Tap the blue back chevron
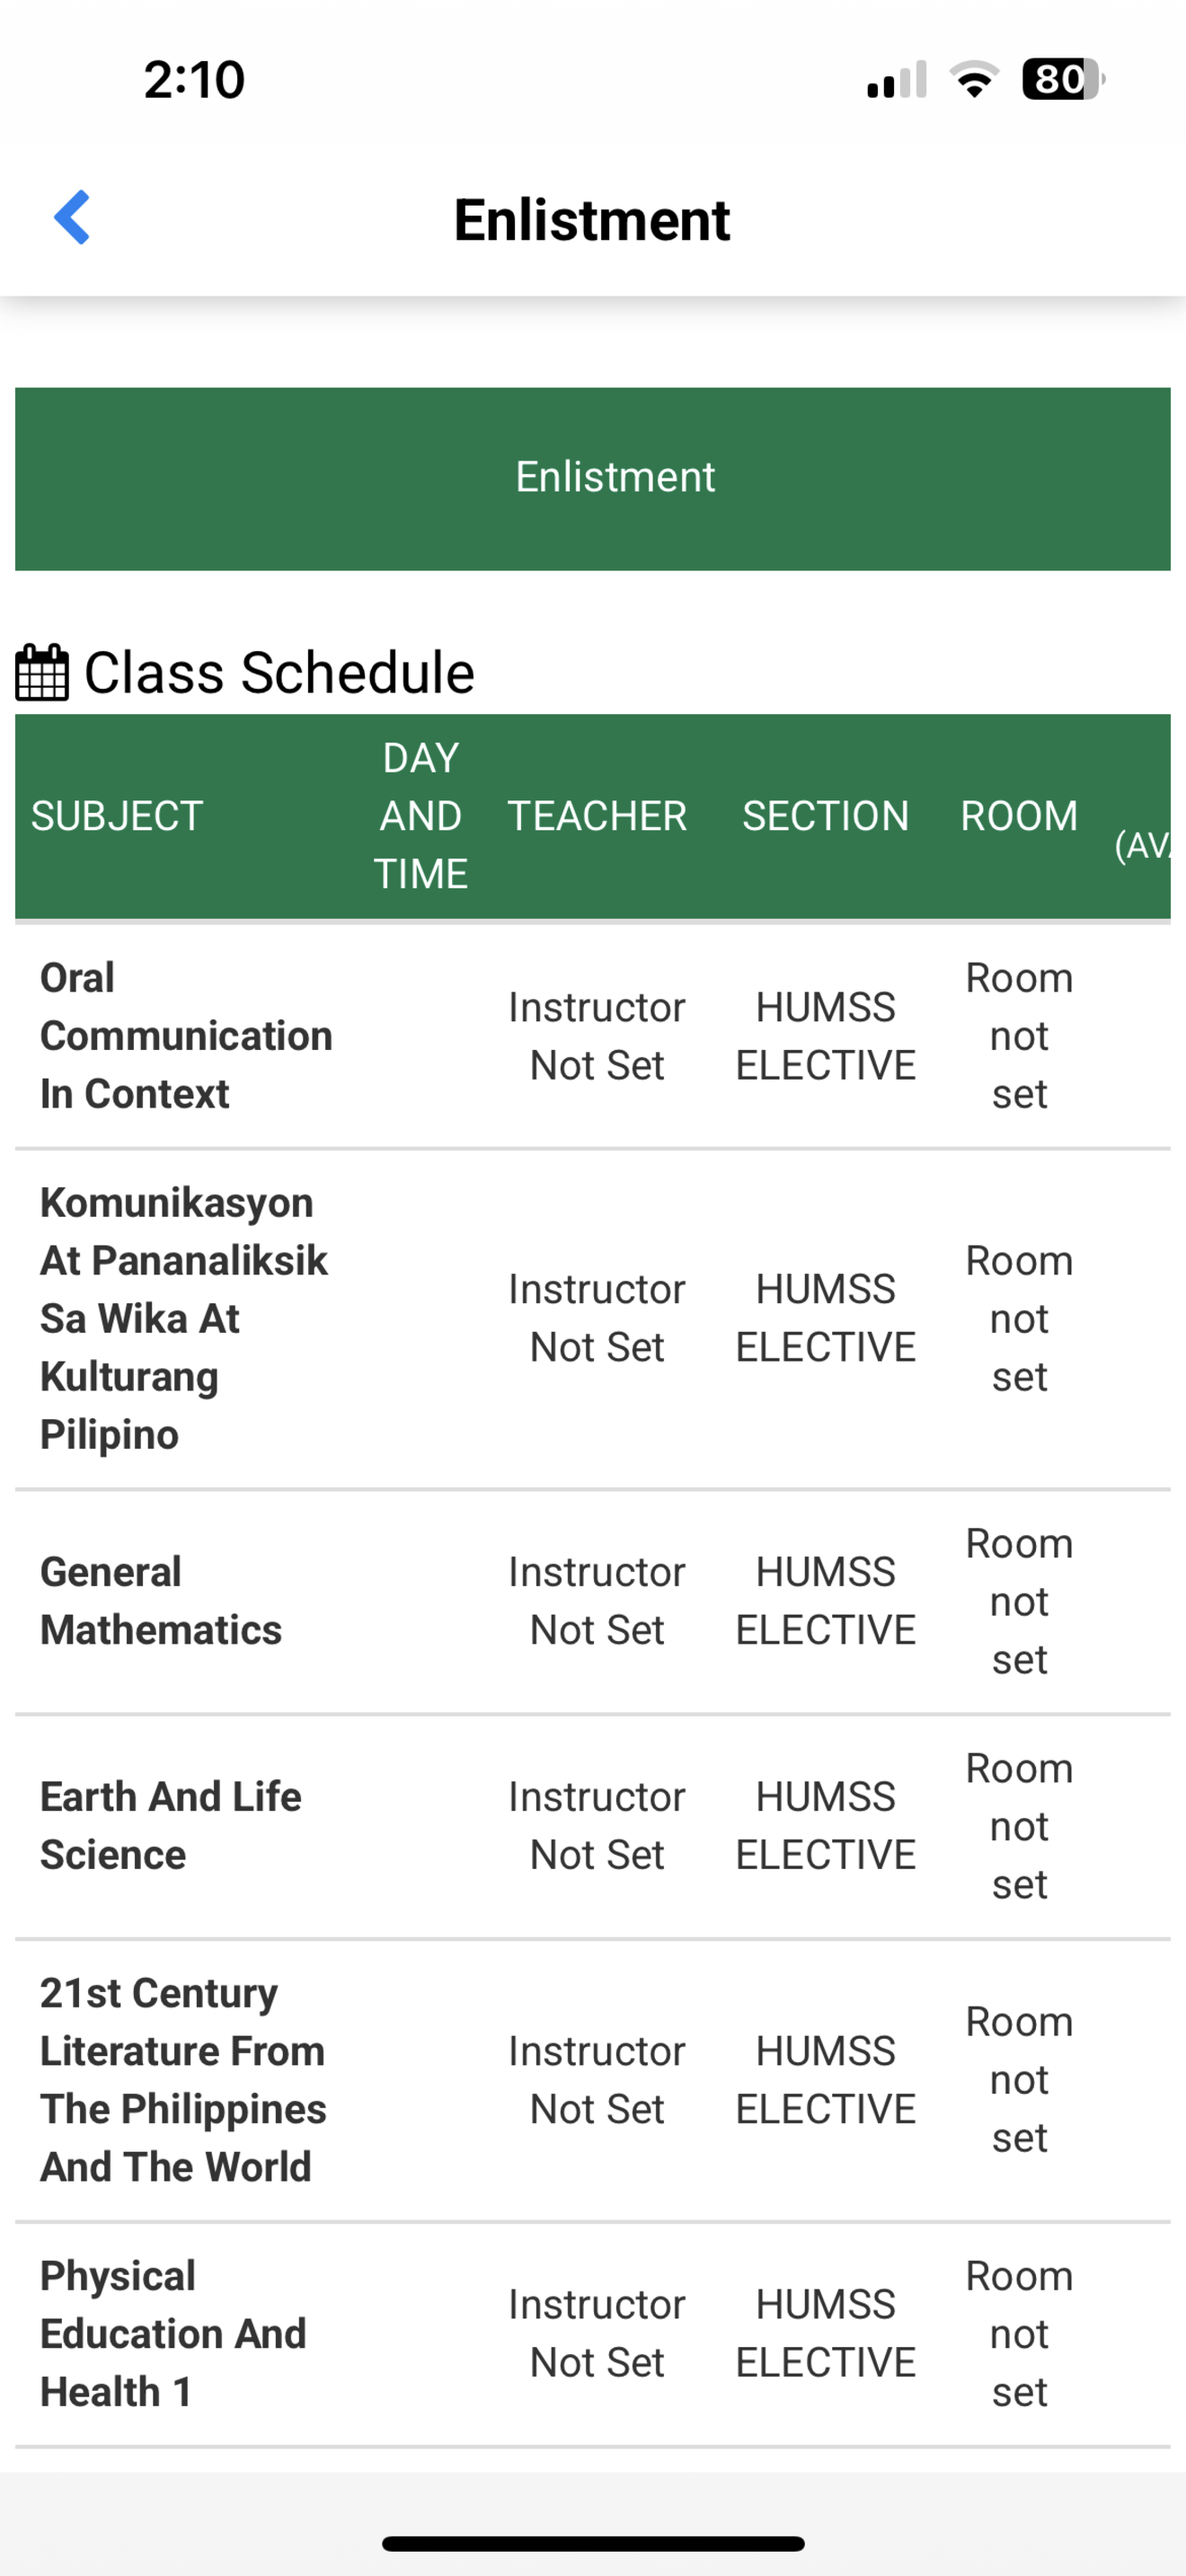The height and width of the screenshot is (2576, 1186). point(72,217)
